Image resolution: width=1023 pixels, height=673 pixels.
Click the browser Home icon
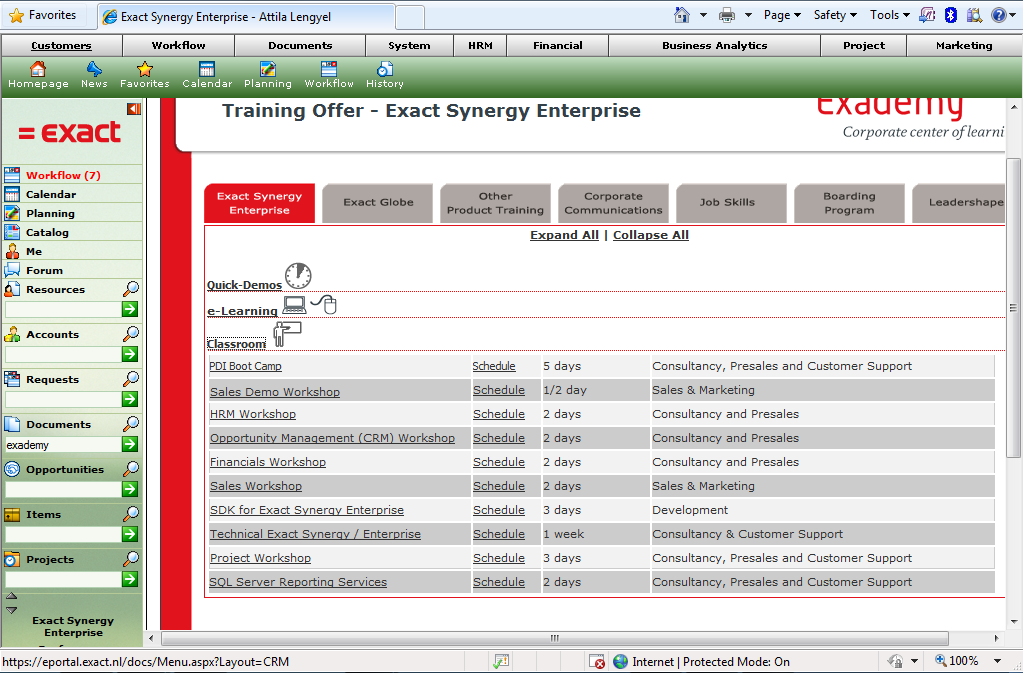[x=682, y=15]
